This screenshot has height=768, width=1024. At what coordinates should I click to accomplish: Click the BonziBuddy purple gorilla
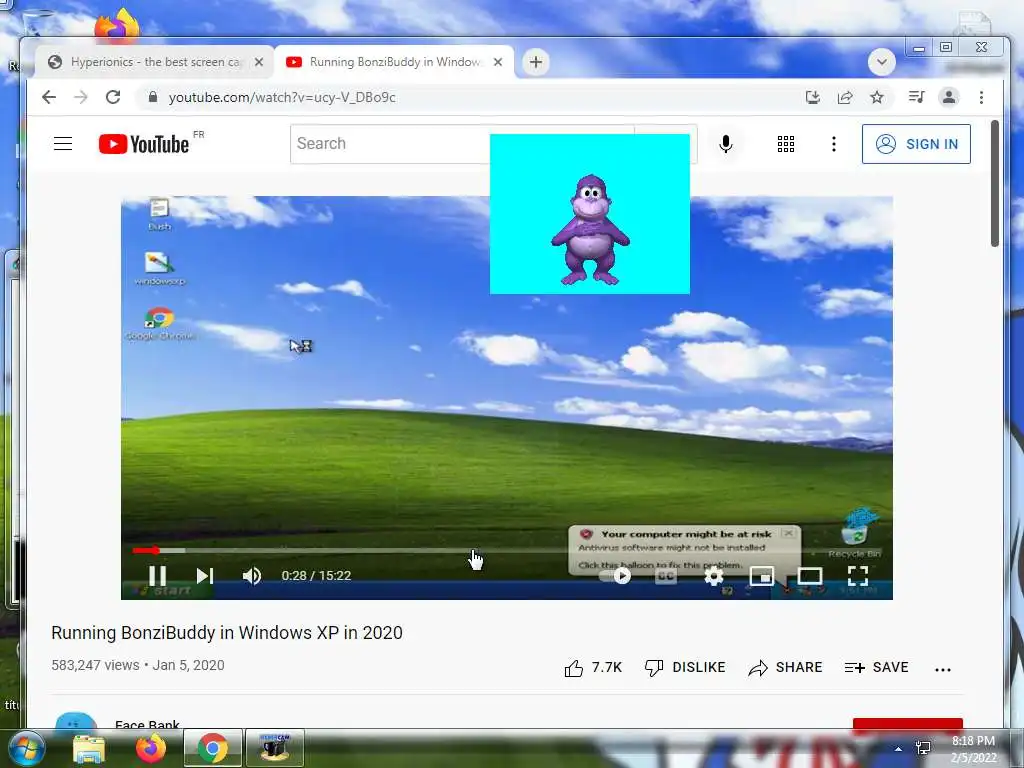pyautogui.click(x=590, y=230)
